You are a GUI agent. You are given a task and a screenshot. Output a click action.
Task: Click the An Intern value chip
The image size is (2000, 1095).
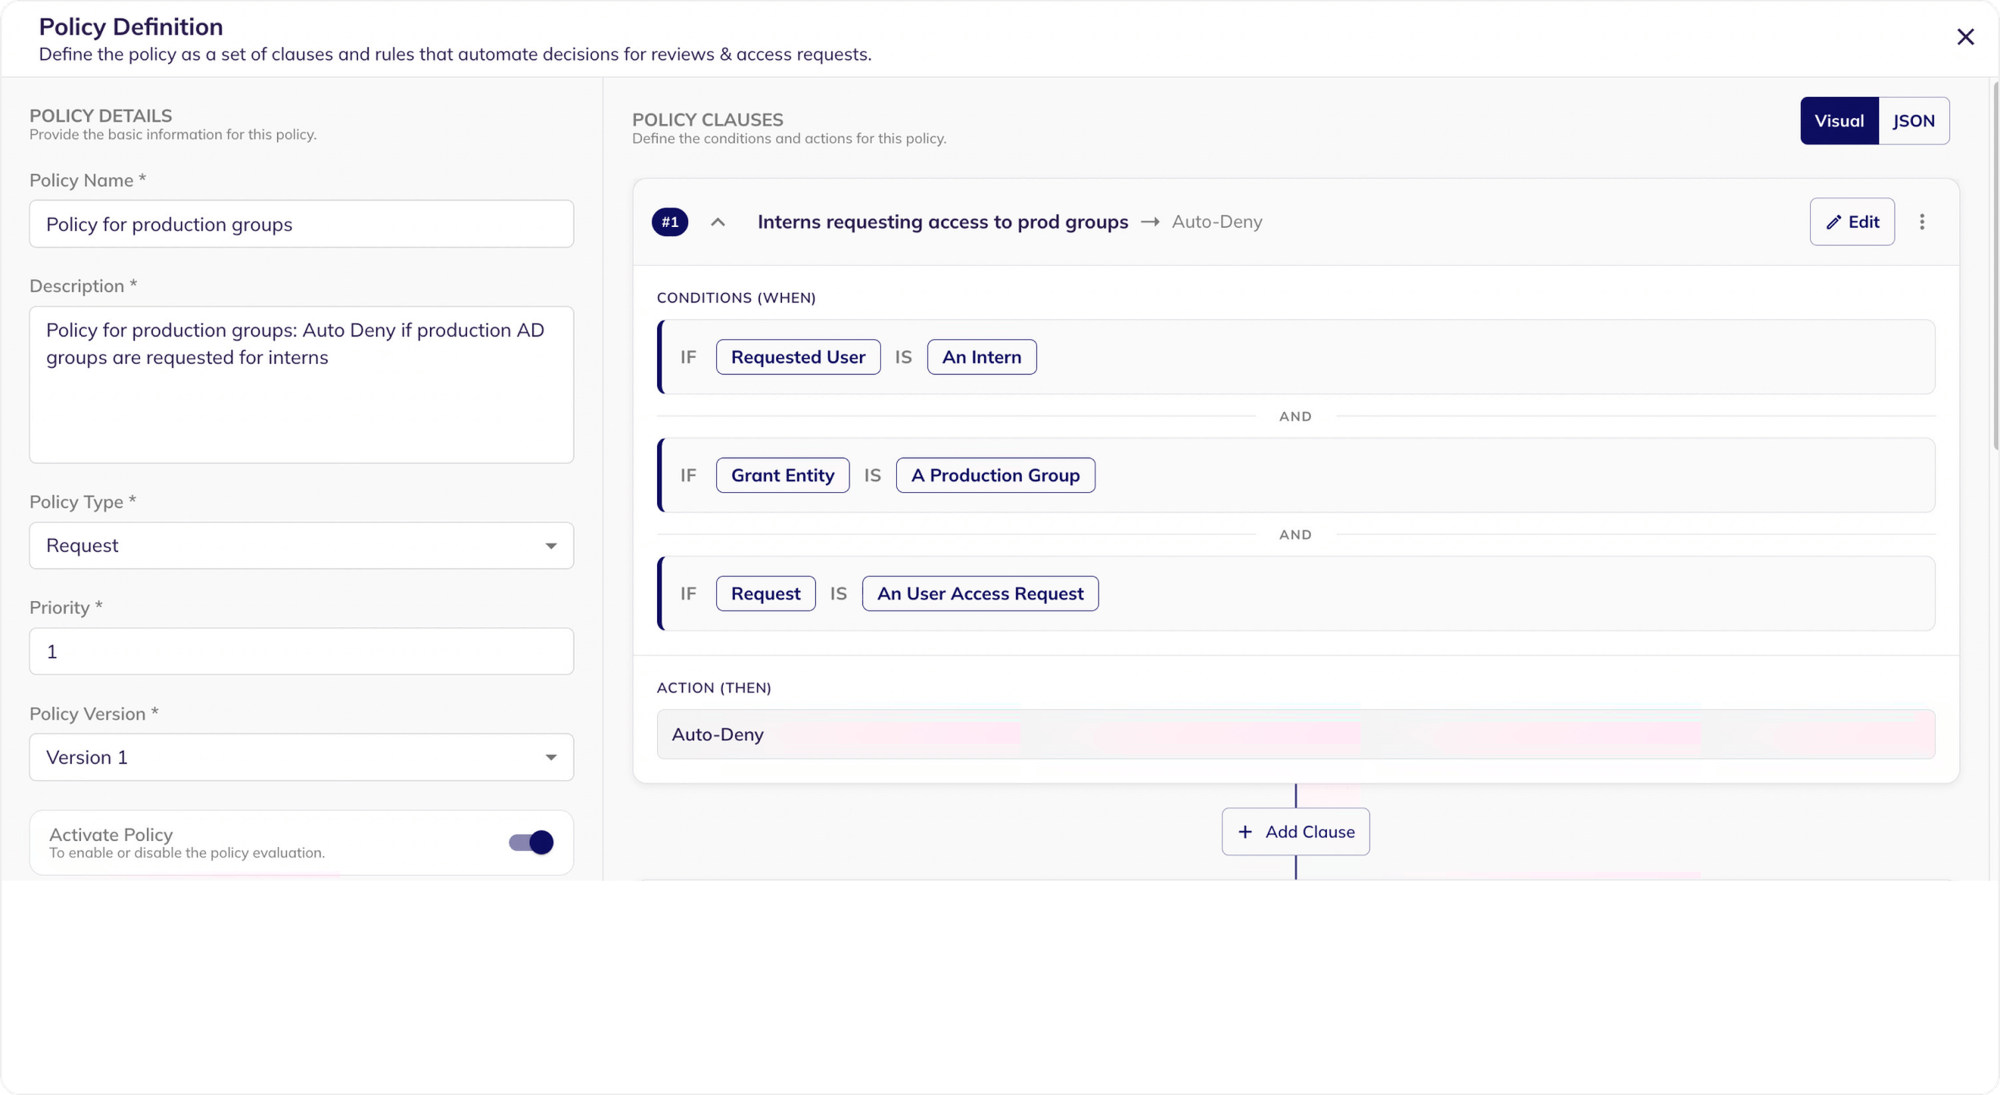tap(981, 357)
